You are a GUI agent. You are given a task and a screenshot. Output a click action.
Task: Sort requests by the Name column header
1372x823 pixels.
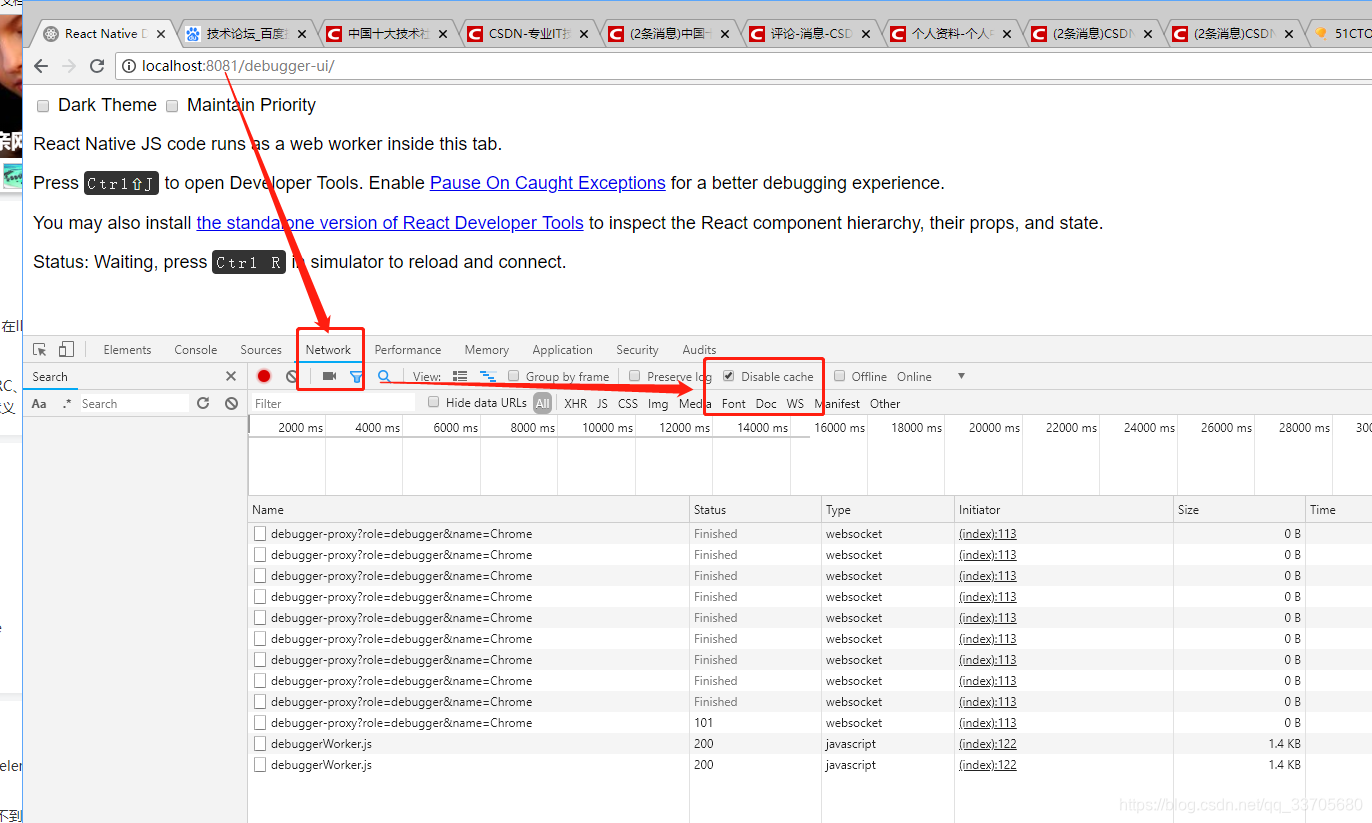[469, 509]
